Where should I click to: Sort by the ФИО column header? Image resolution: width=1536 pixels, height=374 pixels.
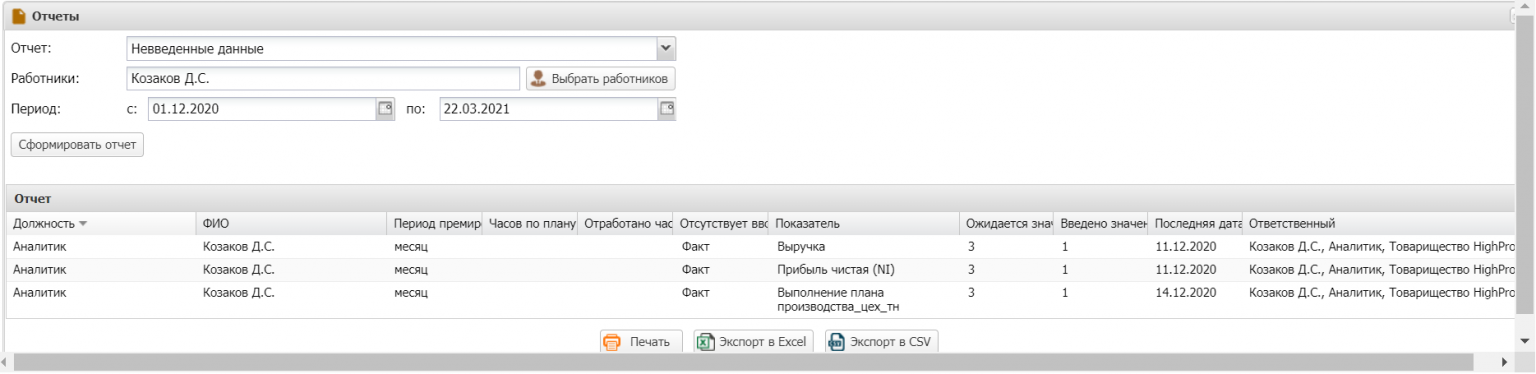point(291,223)
